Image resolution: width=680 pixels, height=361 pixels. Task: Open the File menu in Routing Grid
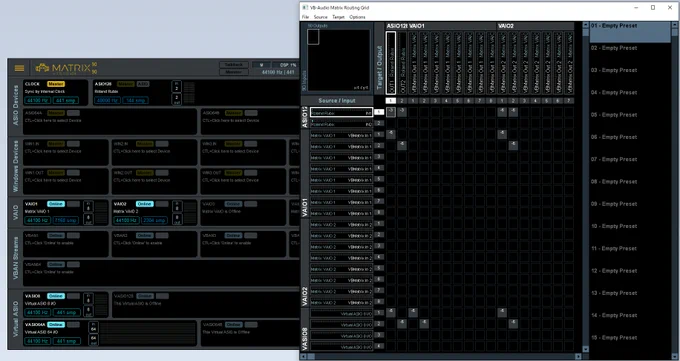(x=305, y=17)
